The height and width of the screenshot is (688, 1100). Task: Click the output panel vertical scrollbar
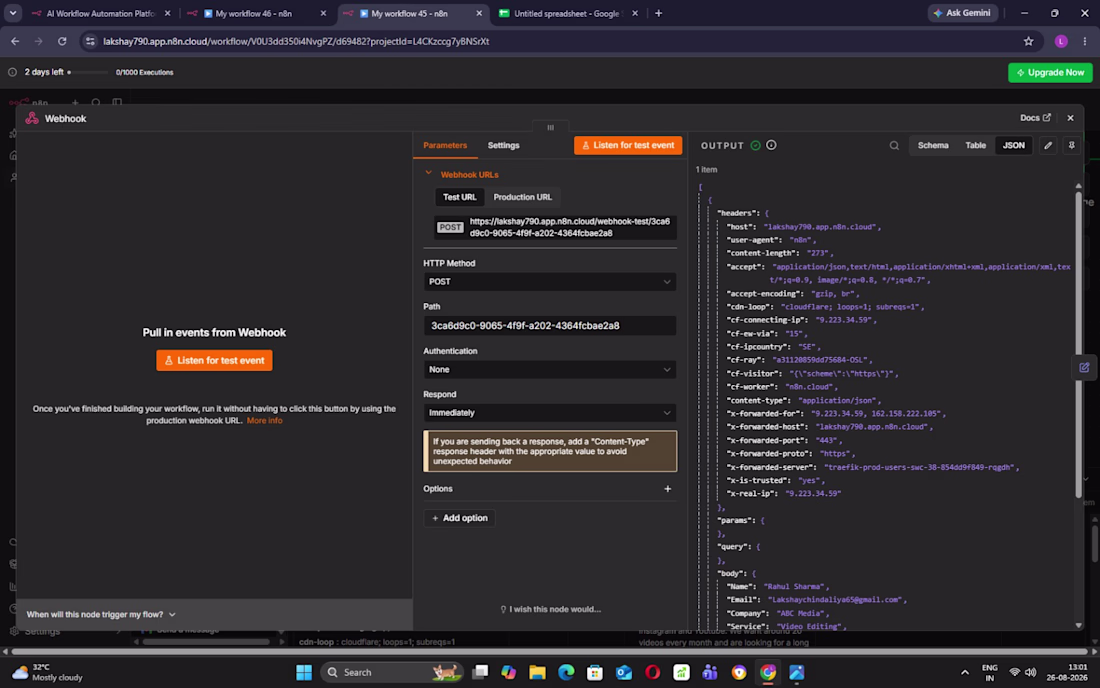click(1078, 344)
